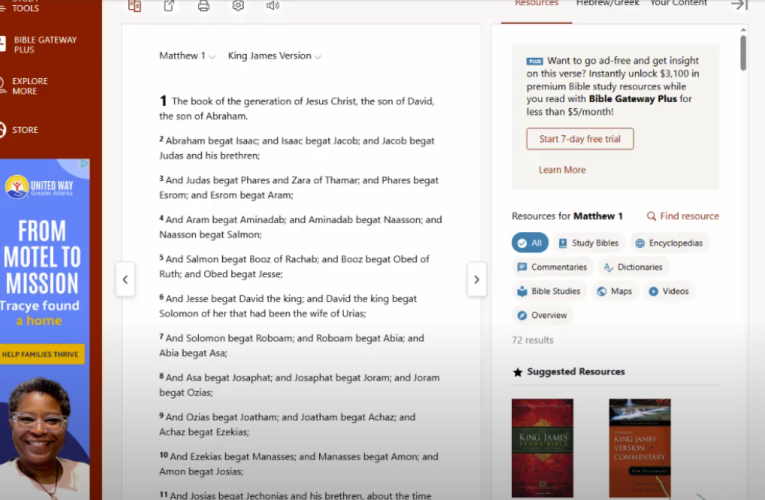Screen dimensions: 765x500
Task: Click the Bible Gateway Plus sidebar icon
Action: 2,44
